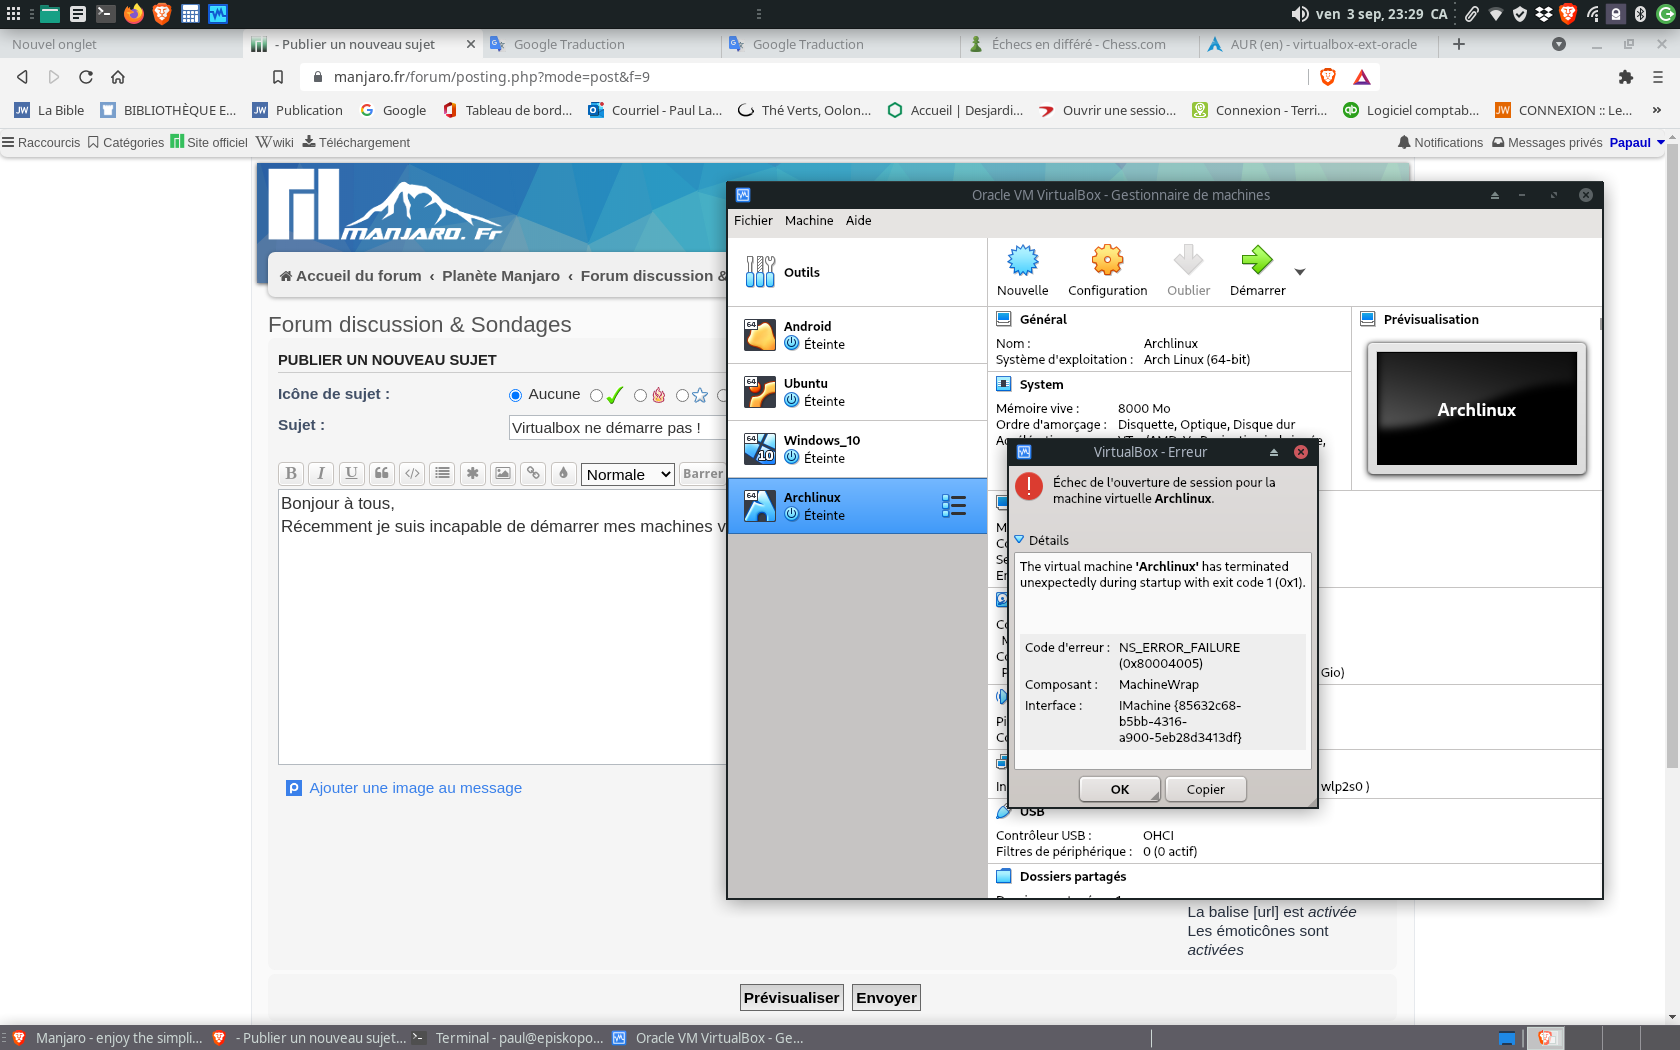
Task: Open the browser extensions puzzle icon
Action: [x=1626, y=77]
